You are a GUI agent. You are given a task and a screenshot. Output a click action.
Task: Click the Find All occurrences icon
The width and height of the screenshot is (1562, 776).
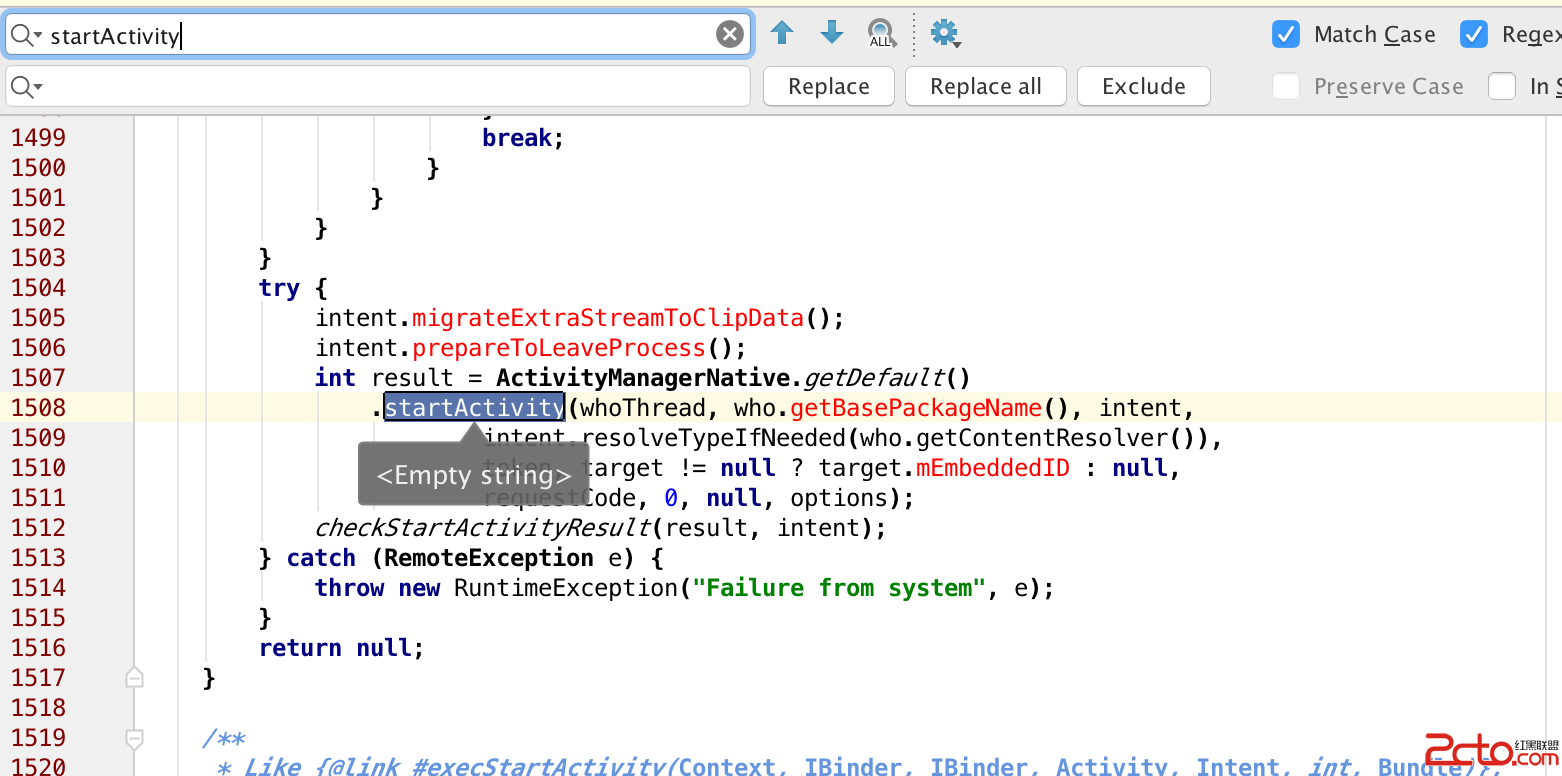click(x=881, y=34)
